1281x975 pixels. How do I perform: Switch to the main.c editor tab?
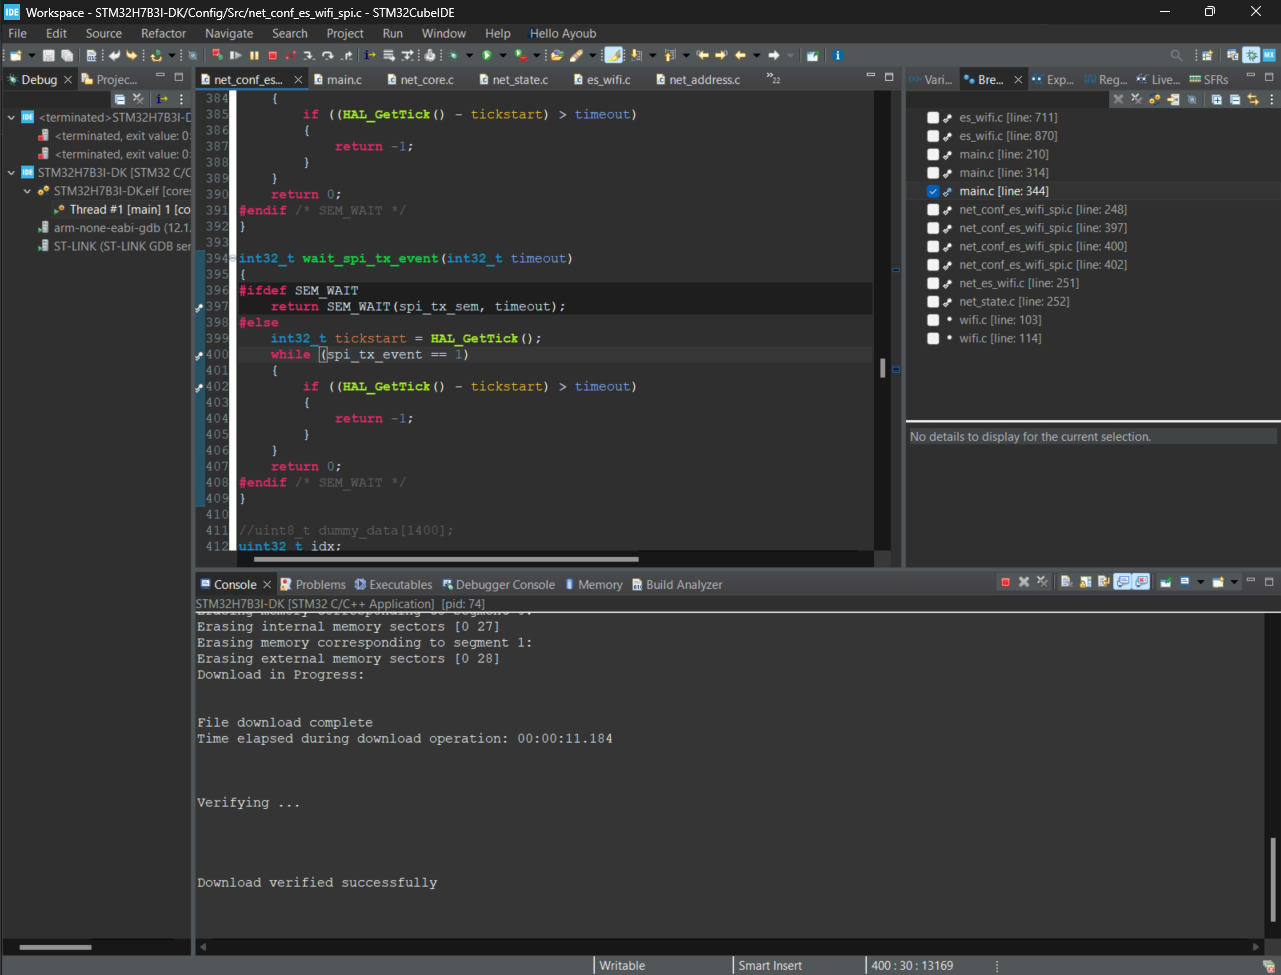coord(343,80)
